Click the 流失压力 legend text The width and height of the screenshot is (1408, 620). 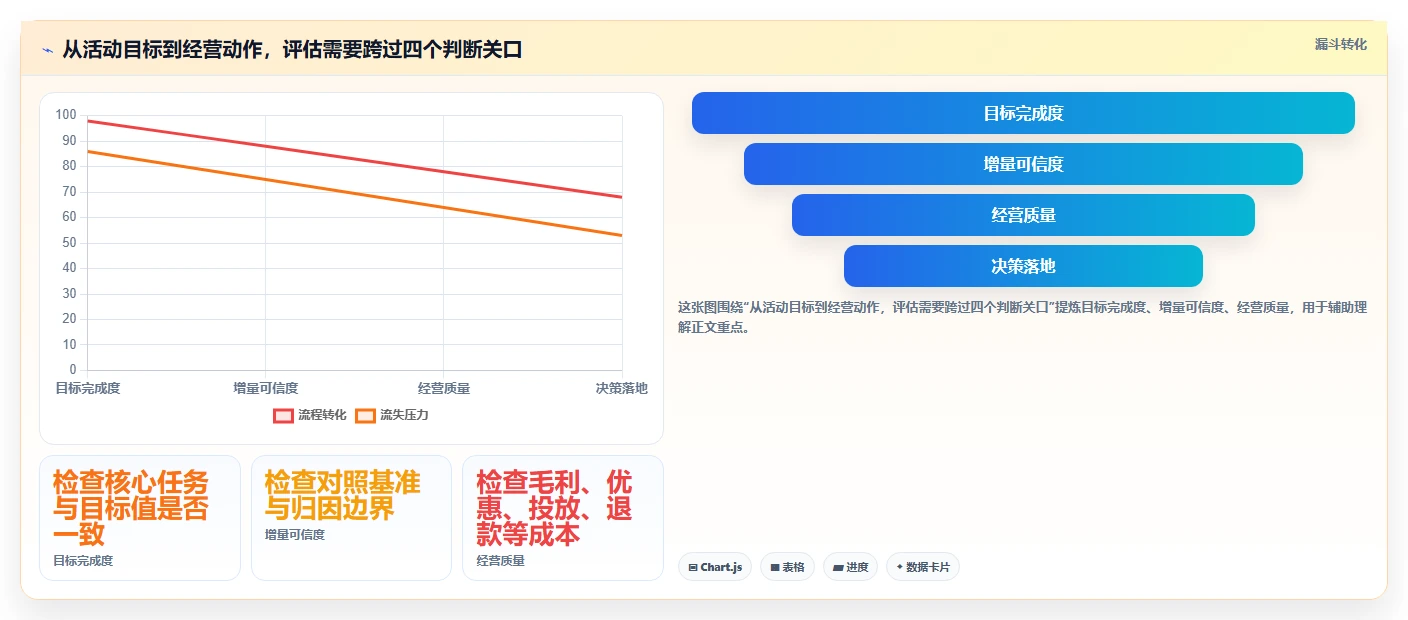coord(404,415)
